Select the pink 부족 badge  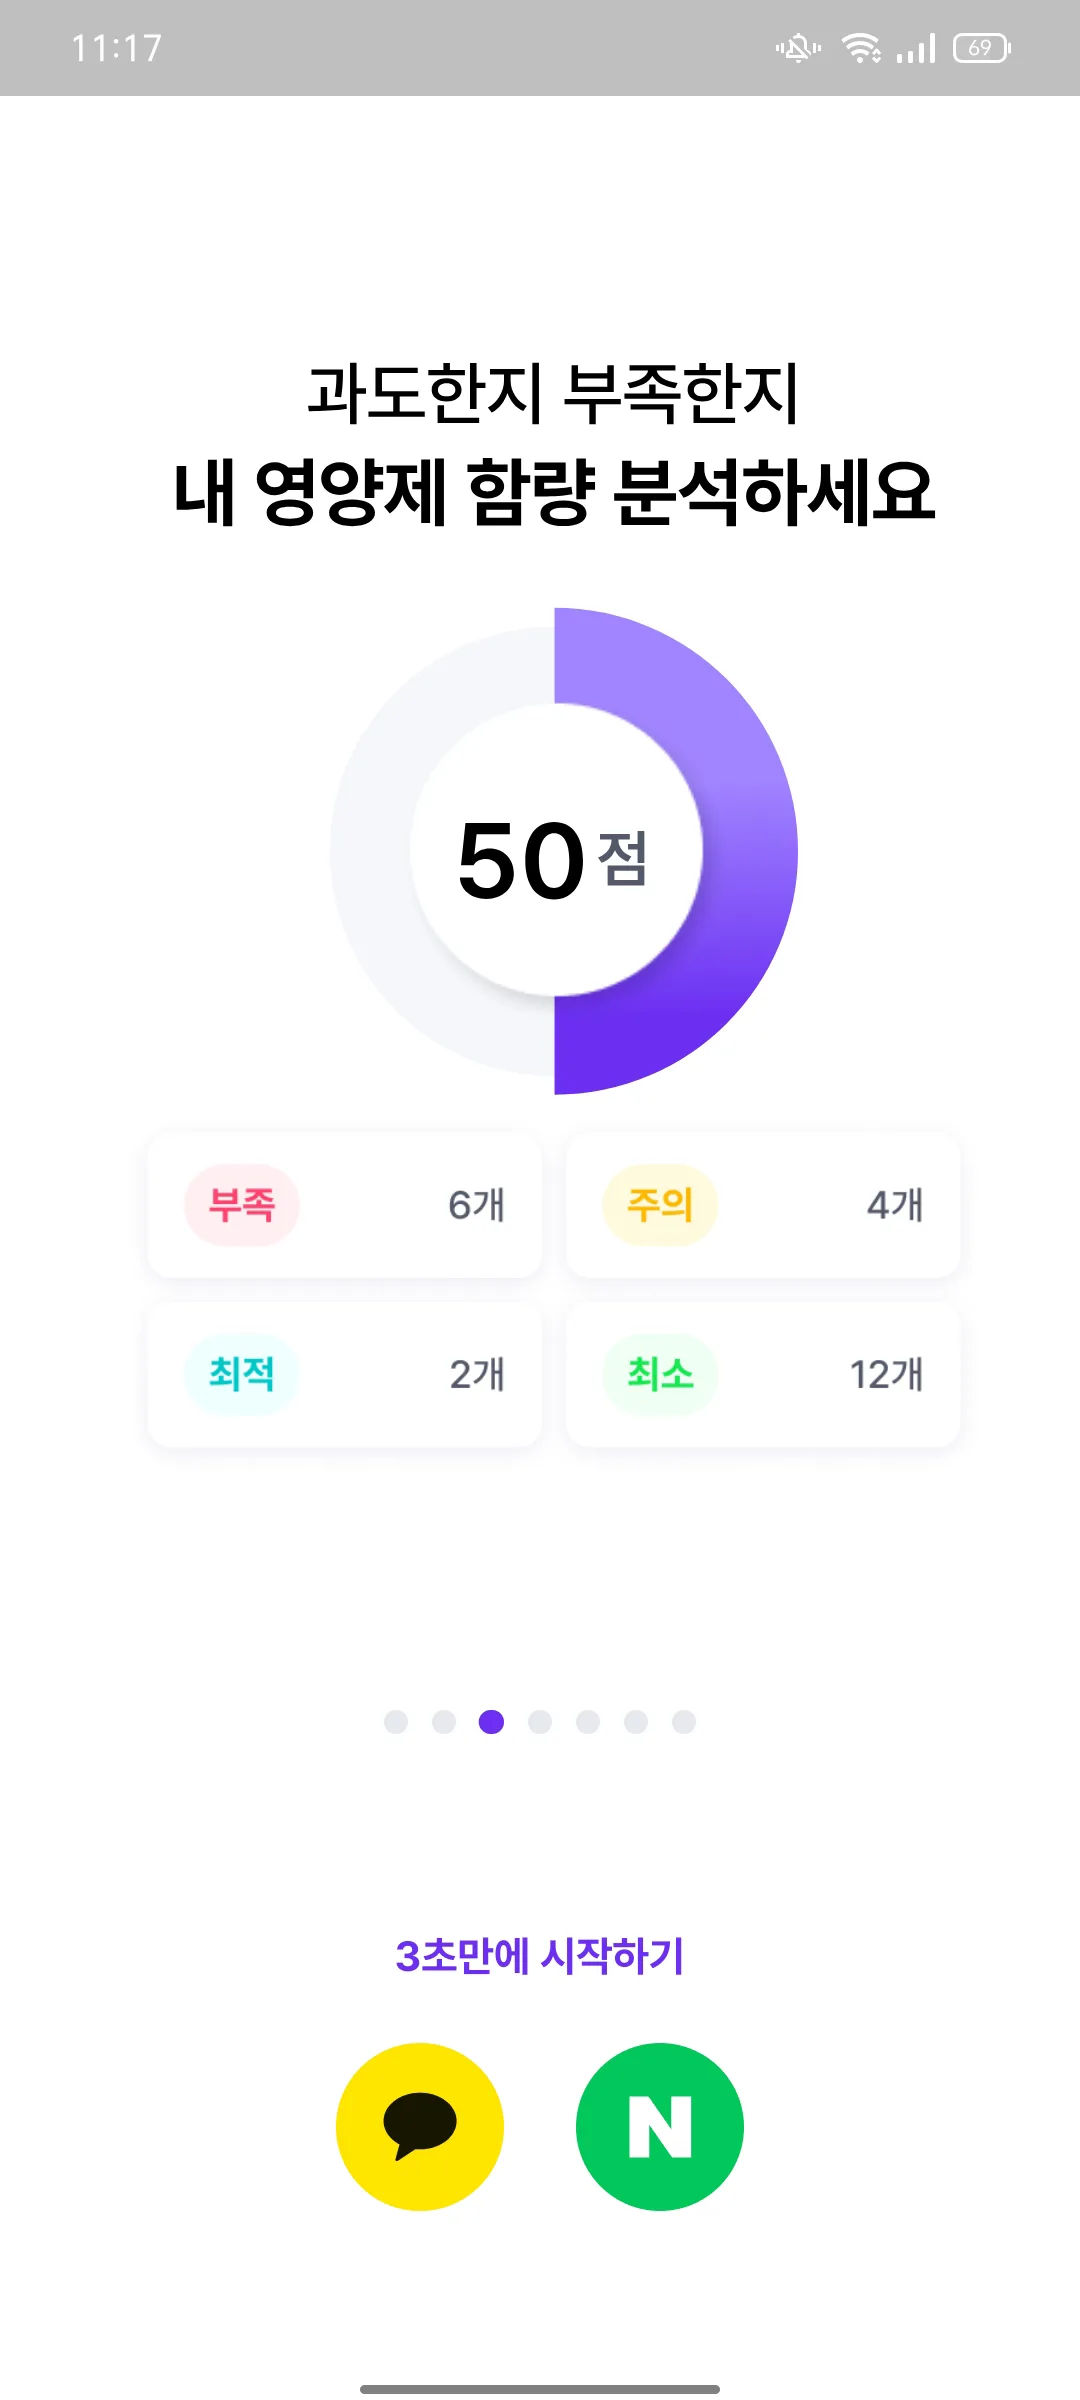pyautogui.click(x=242, y=1205)
